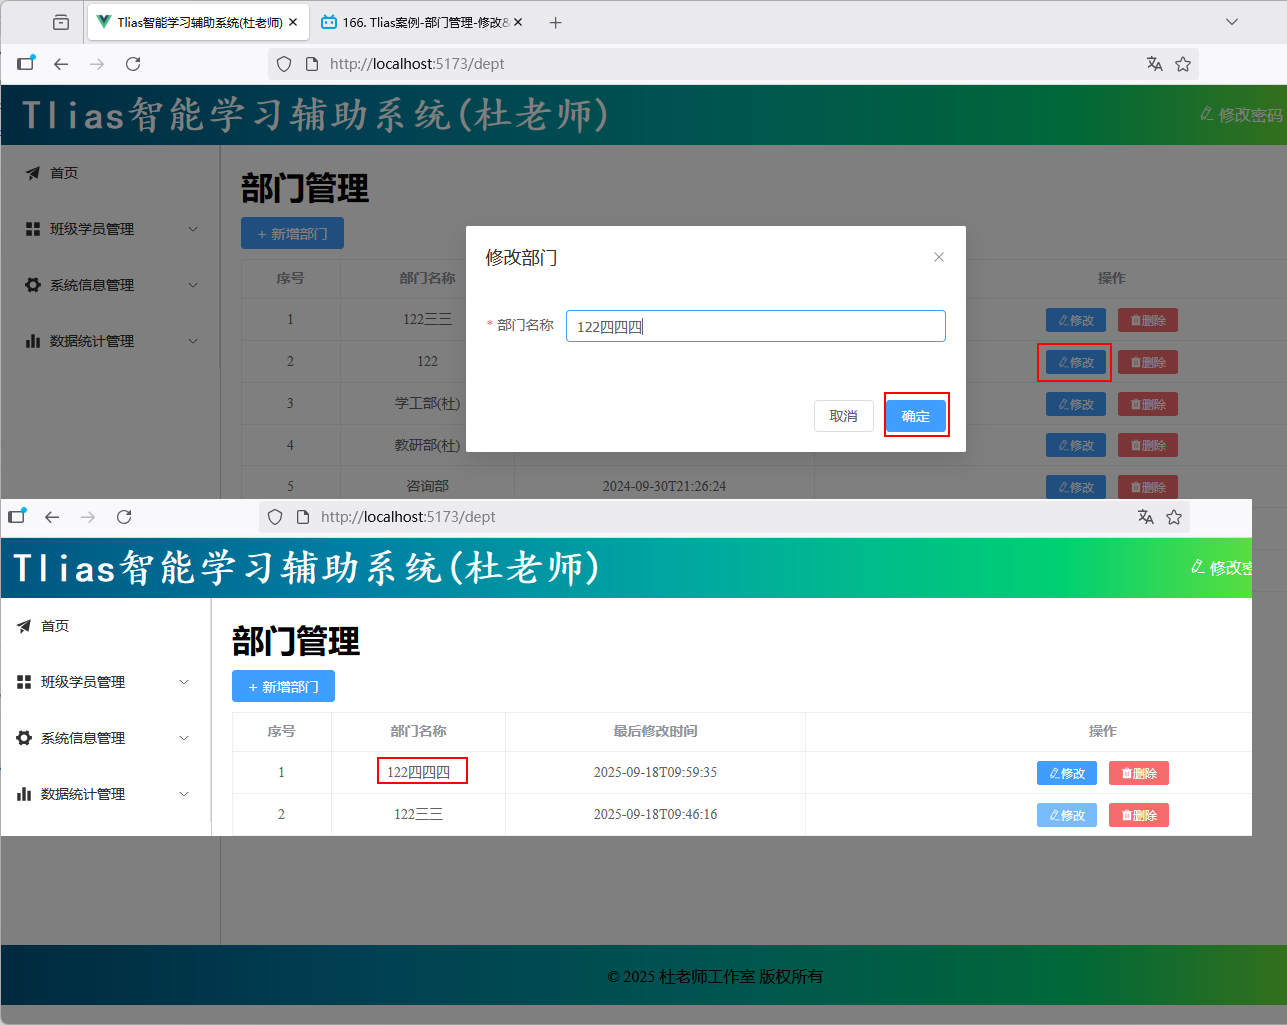The width and height of the screenshot is (1287, 1025).
Task: Close the Tlias智能学习辅助系统(杜老师) tab
Action: [x=293, y=22]
